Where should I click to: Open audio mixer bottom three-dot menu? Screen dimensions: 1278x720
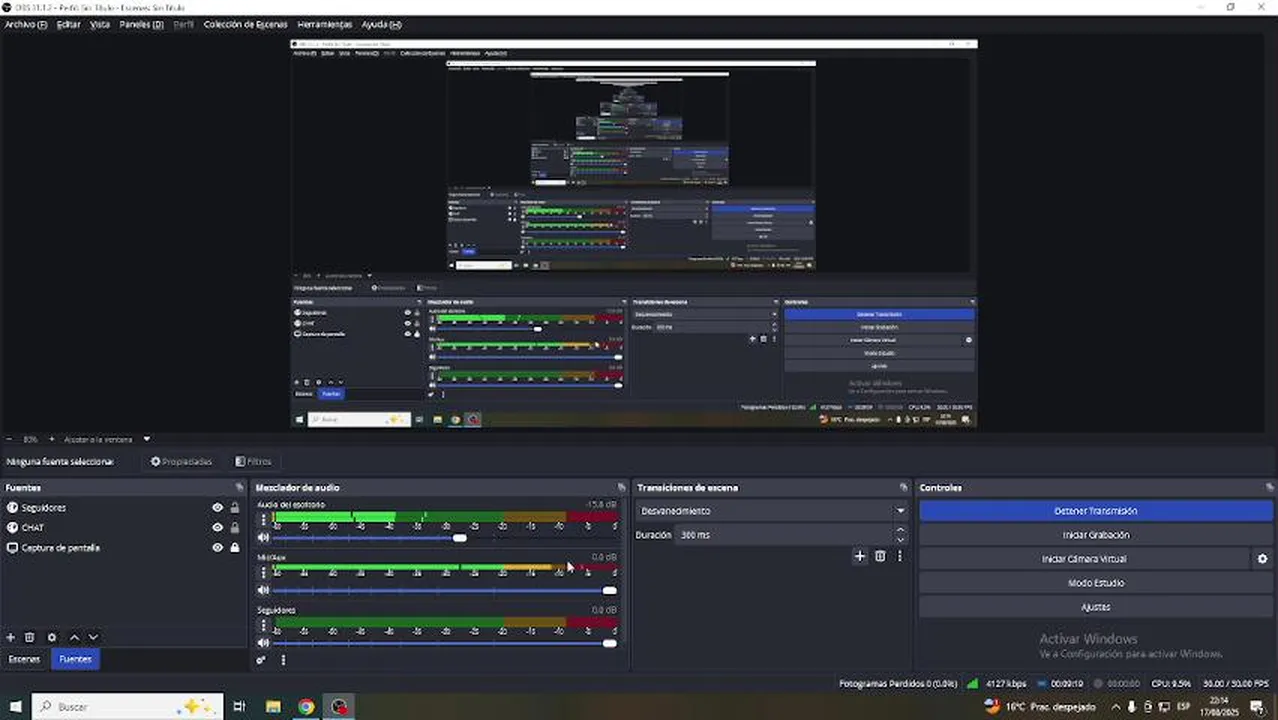coord(283,660)
